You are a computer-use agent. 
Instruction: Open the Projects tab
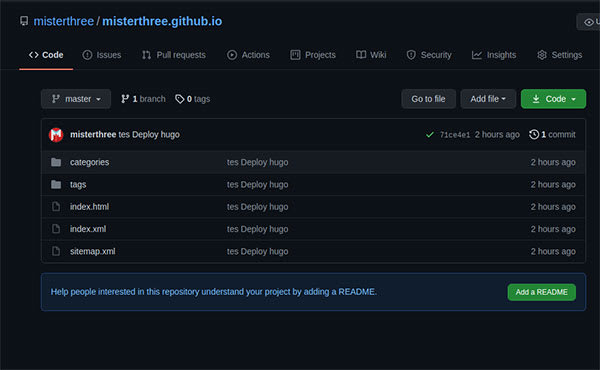click(313, 55)
